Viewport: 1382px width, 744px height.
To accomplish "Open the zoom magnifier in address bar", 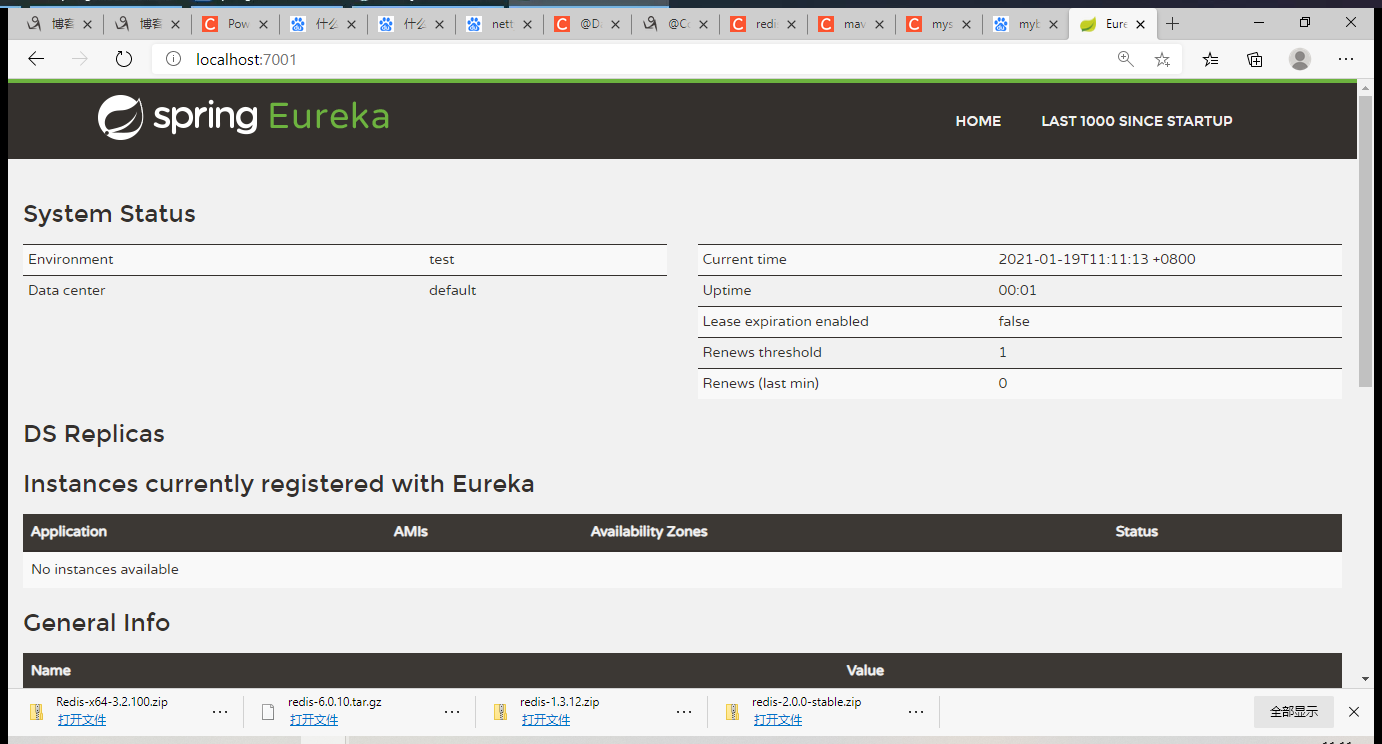I will coord(1126,60).
